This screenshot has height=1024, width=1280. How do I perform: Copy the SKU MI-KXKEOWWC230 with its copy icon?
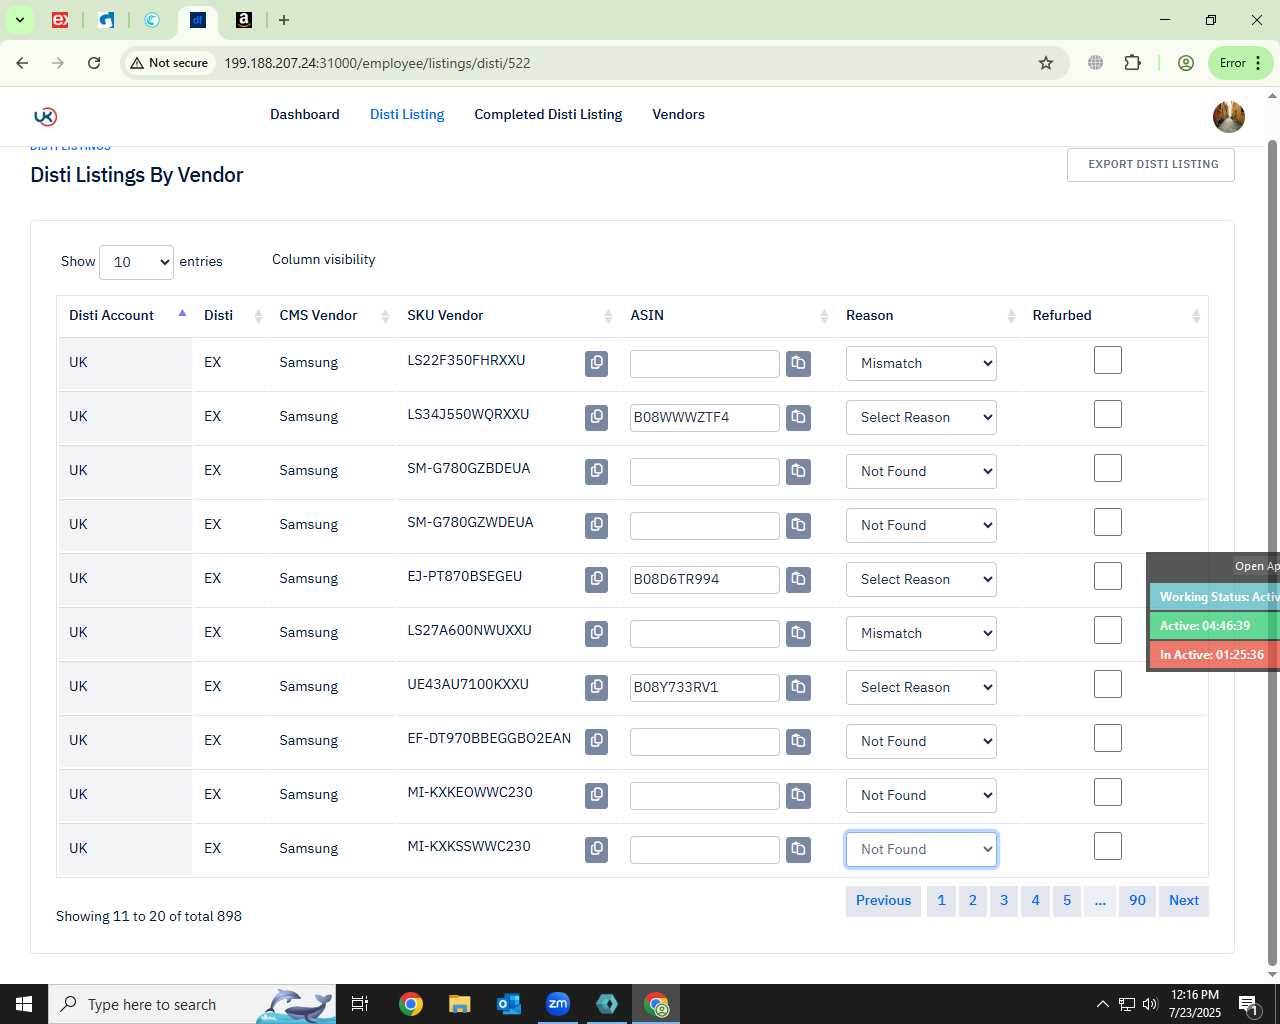pos(596,795)
